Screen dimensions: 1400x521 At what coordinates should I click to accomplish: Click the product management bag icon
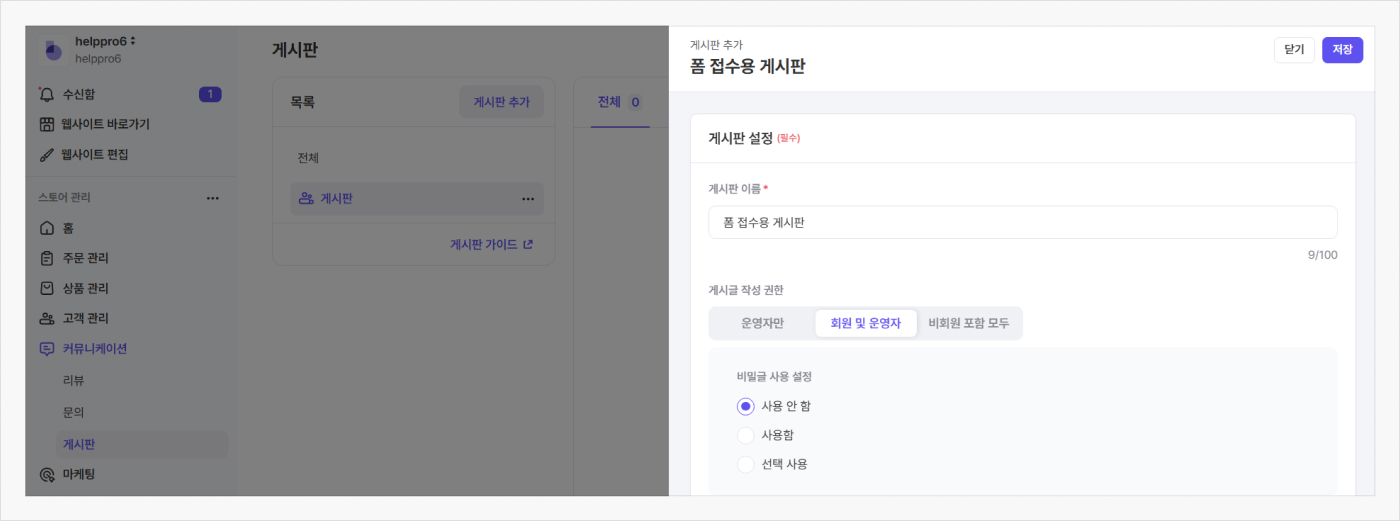click(x=46, y=288)
